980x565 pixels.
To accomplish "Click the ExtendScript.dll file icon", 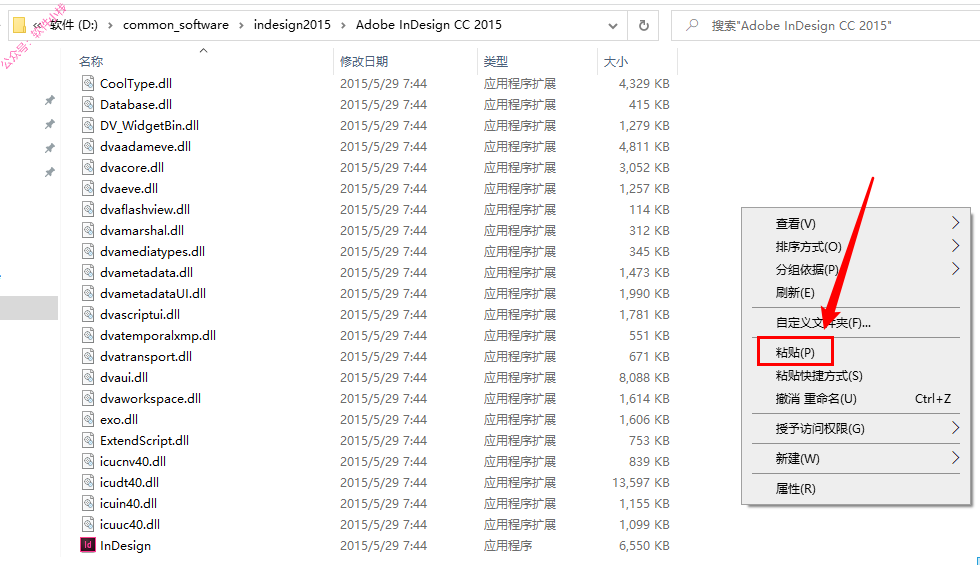I will [88, 440].
